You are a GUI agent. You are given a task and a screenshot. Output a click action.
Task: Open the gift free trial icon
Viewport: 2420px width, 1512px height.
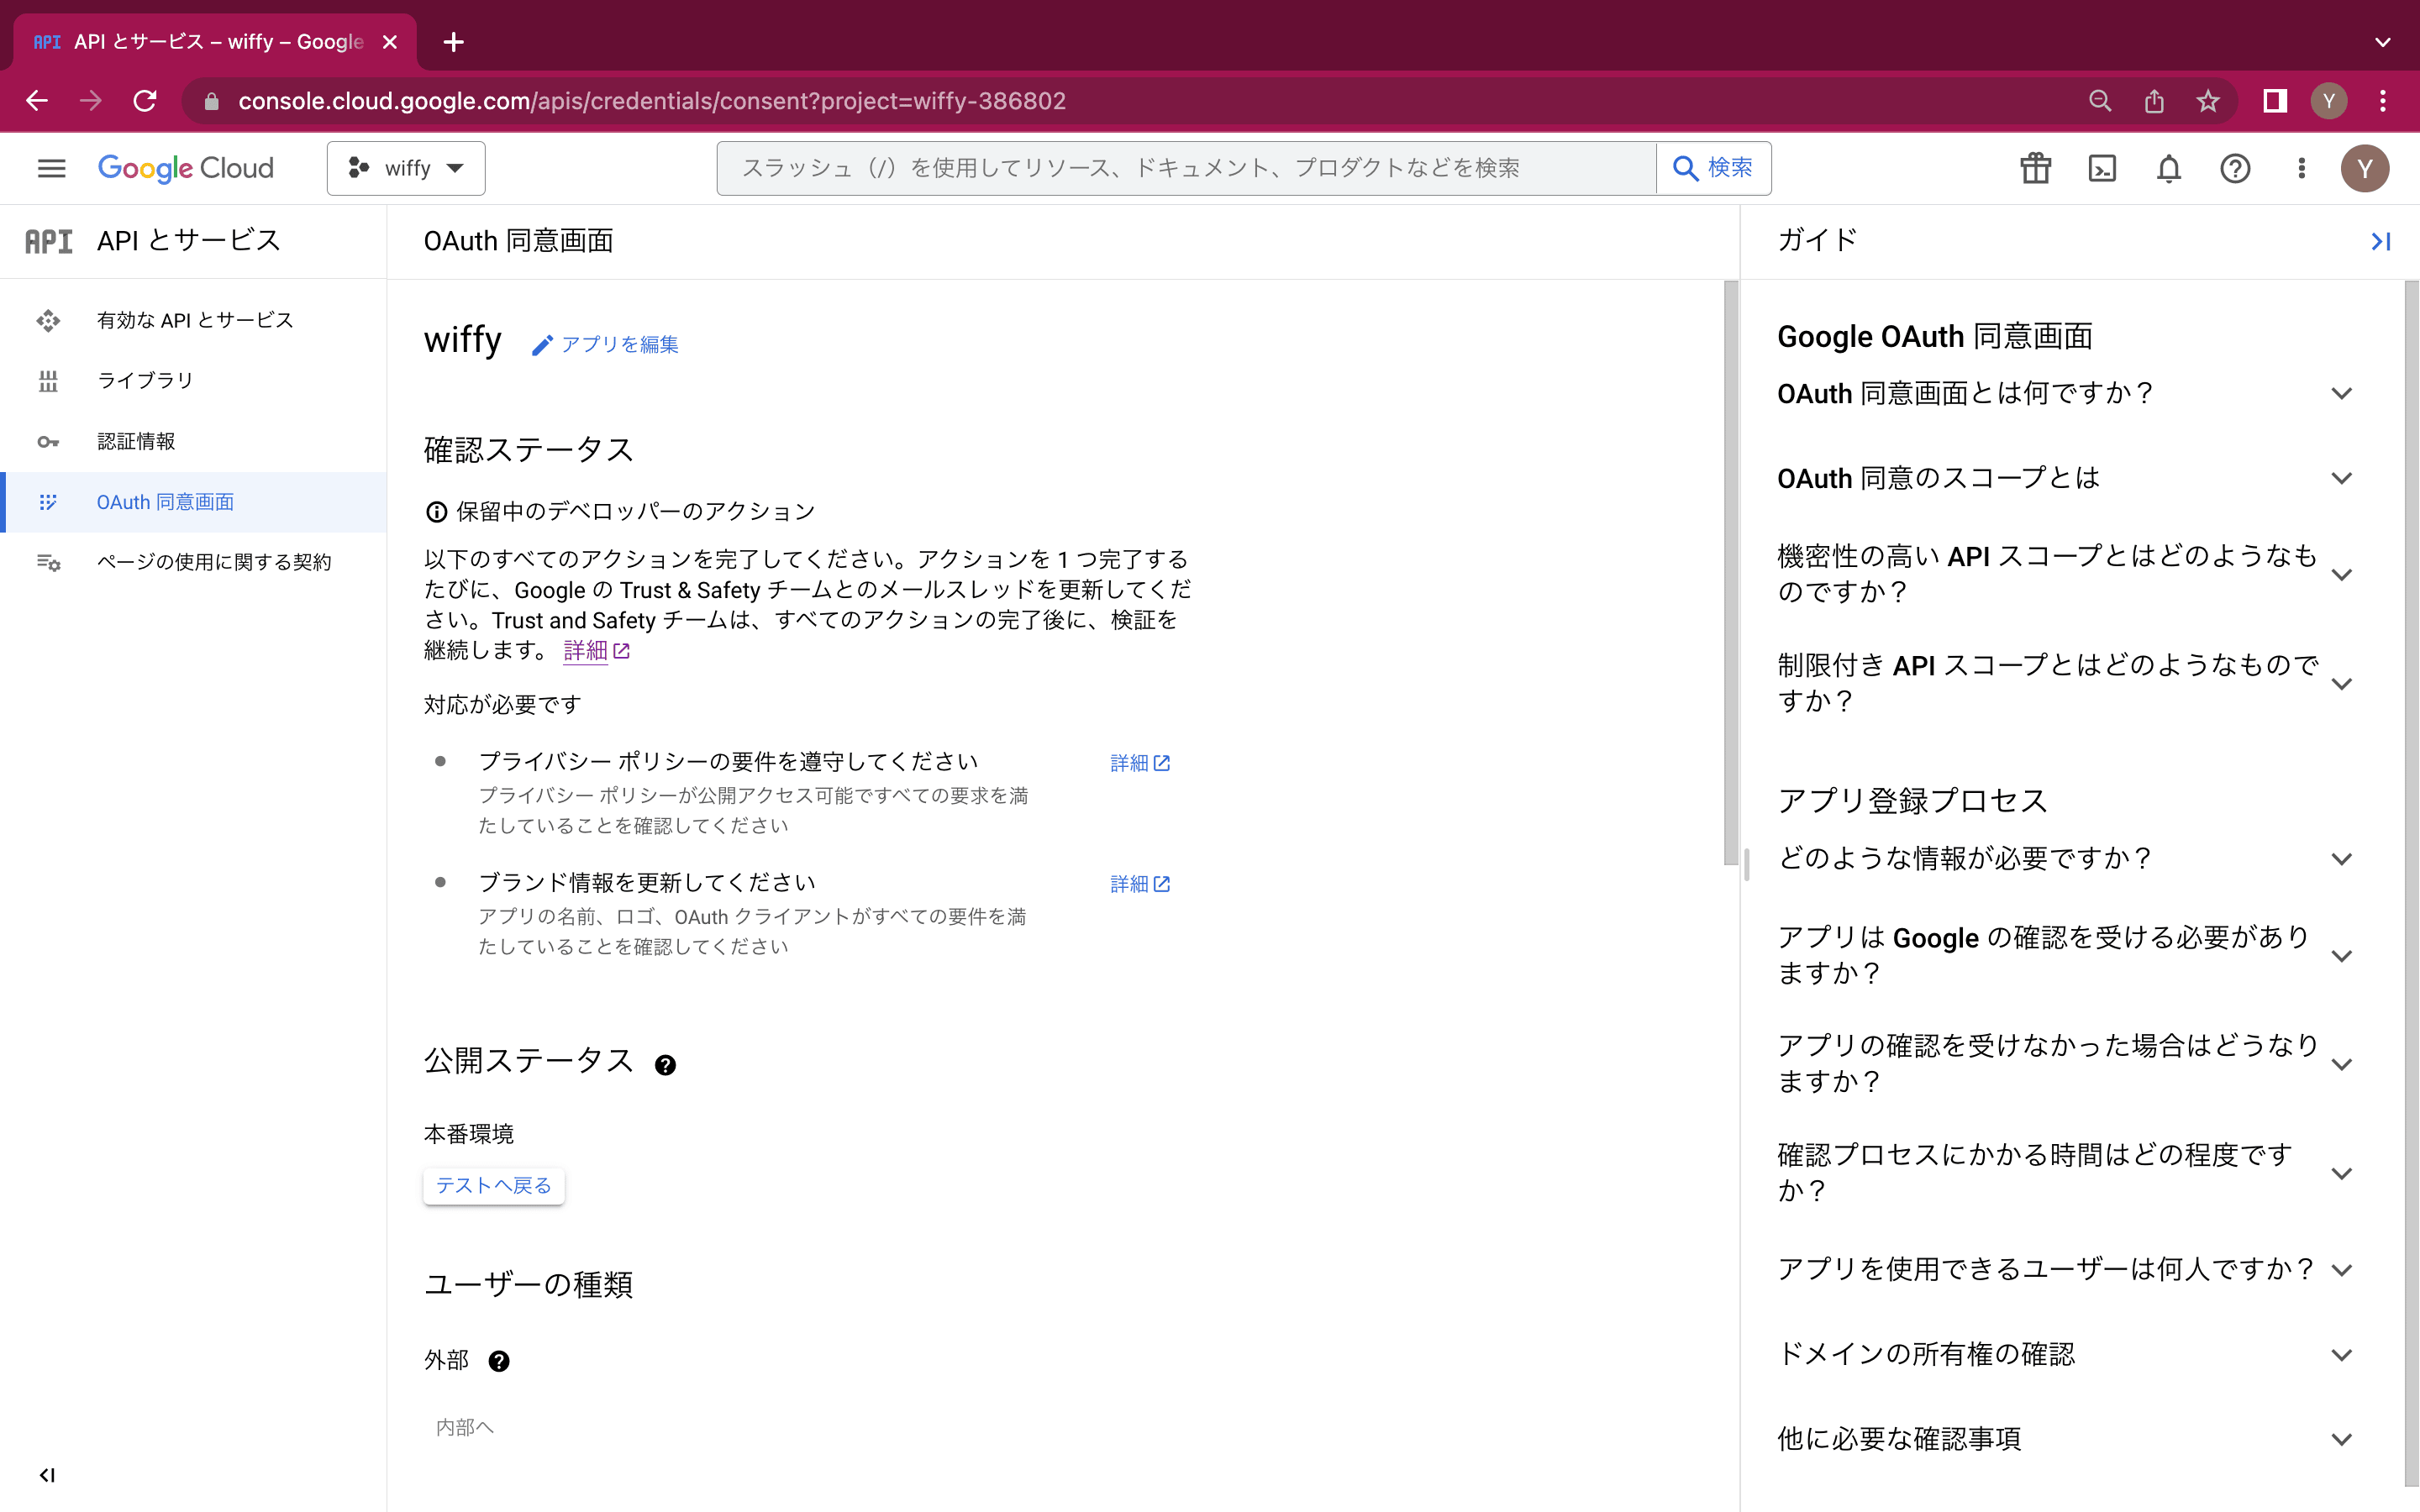click(2035, 168)
